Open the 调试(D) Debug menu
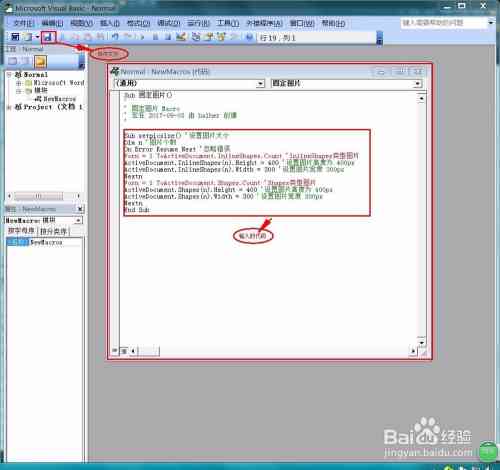This screenshot has height=470, width=500. click(169, 23)
